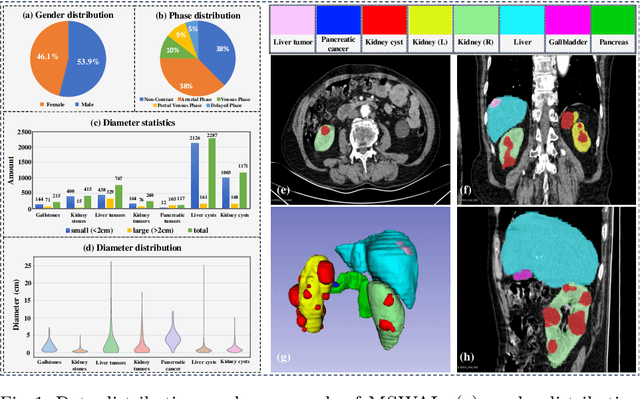The image size is (640, 399).
Task: Select the cyan Liver color swatch
Action: click(522, 20)
